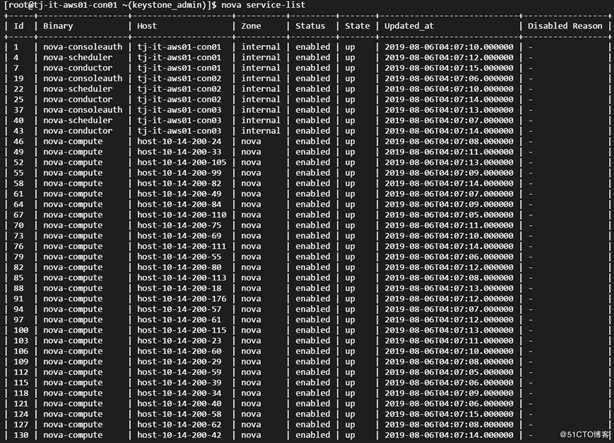Click the up state in the Id 61 row
The image size is (614, 443).
(350, 194)
